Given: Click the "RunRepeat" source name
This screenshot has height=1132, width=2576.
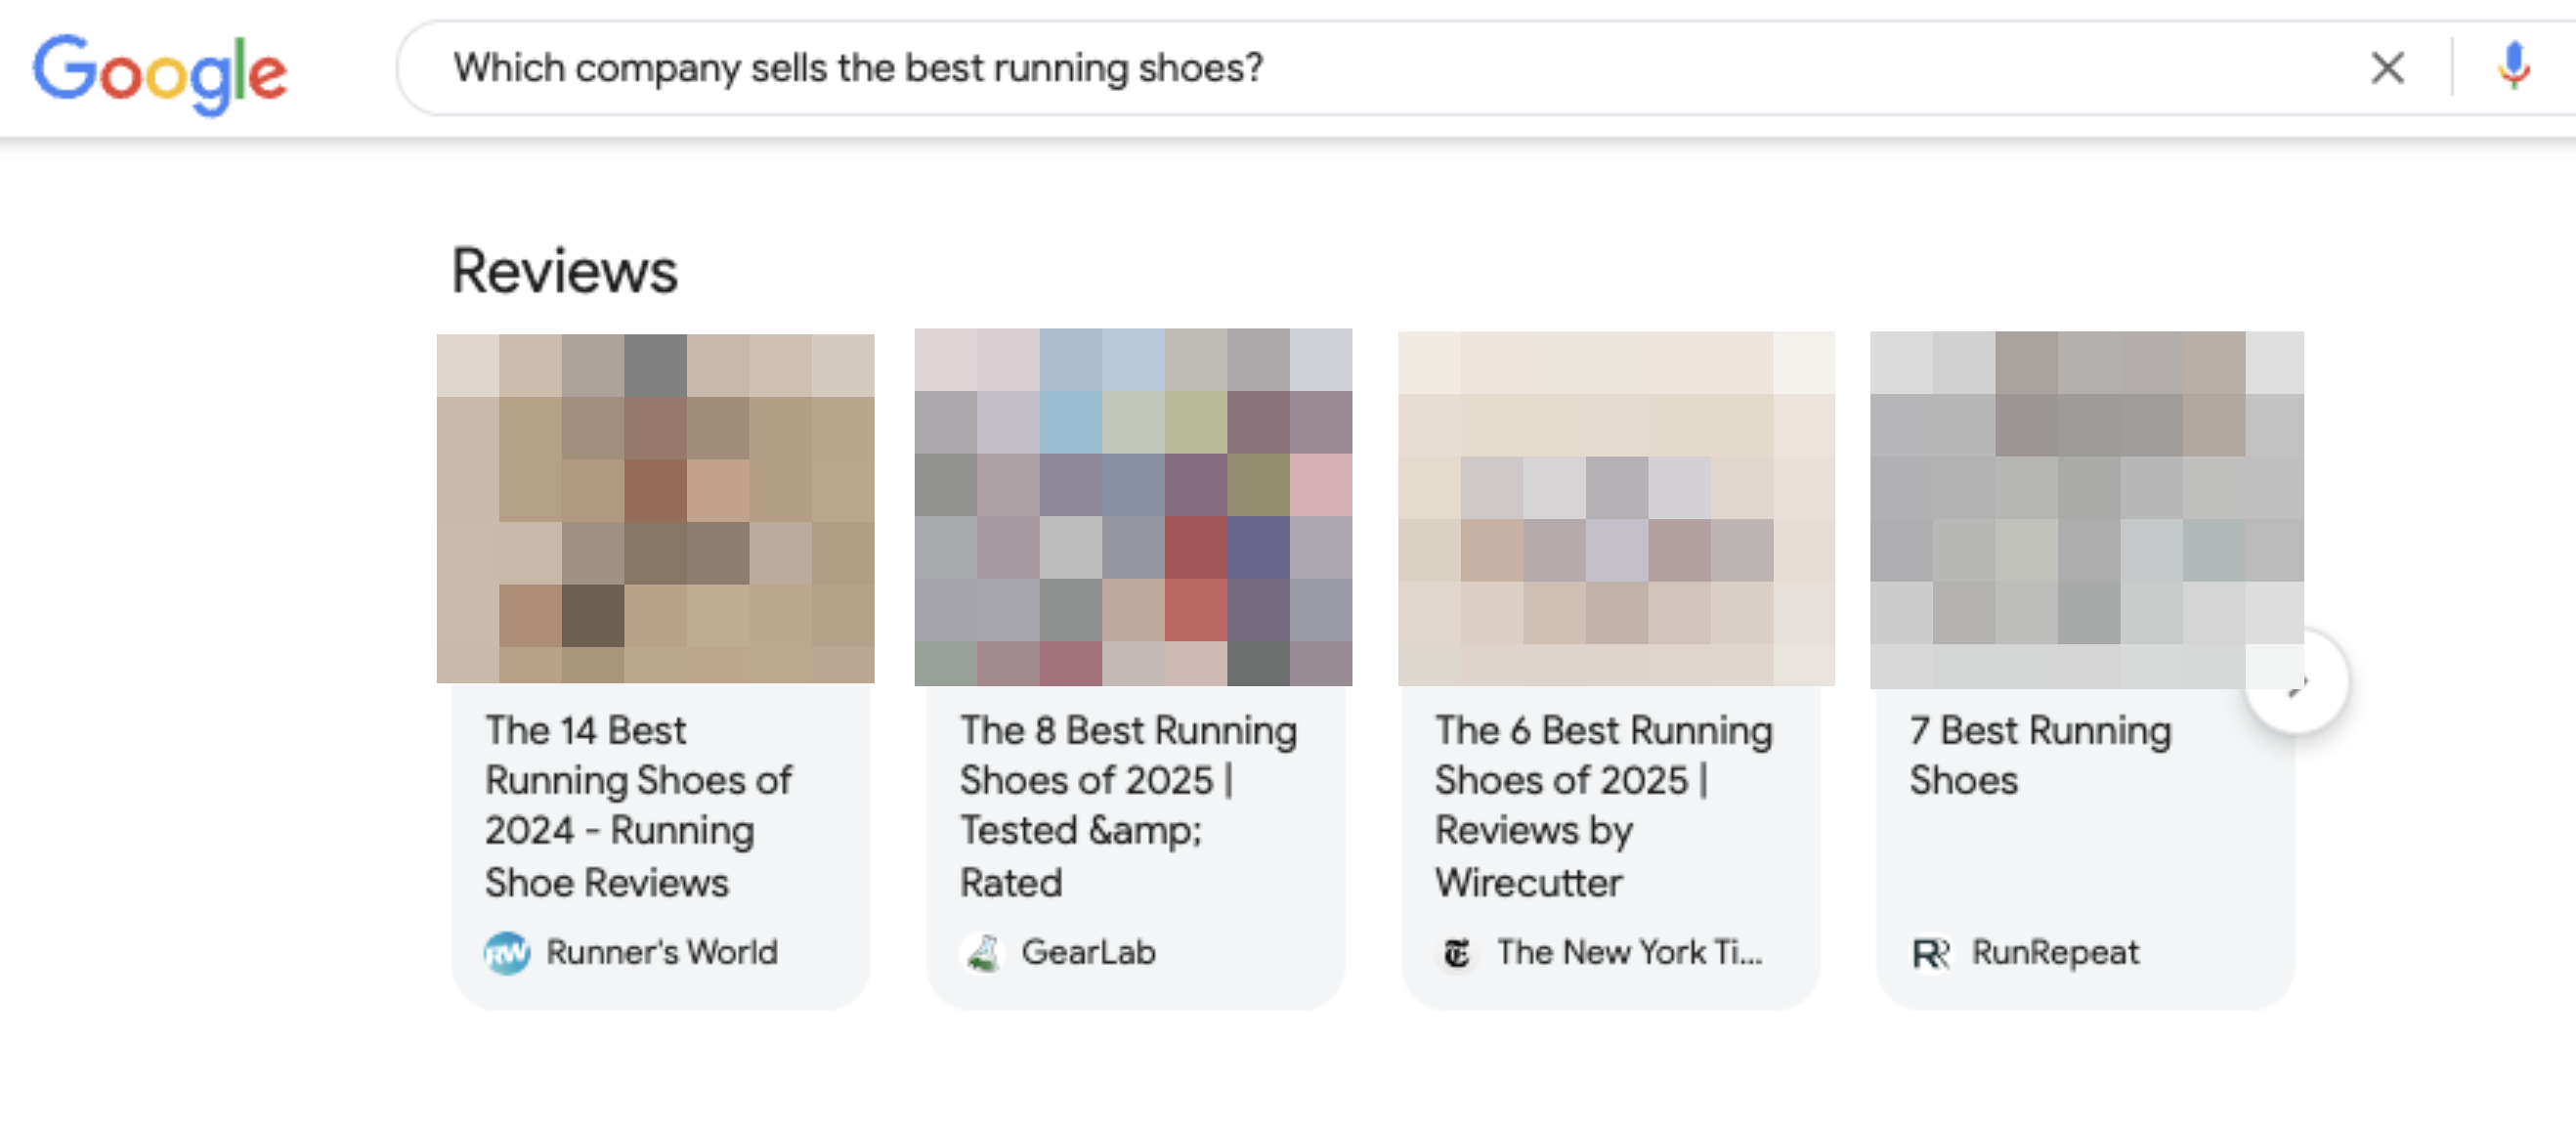Looking at the screenshot, I should click(x=2055, y=953).
